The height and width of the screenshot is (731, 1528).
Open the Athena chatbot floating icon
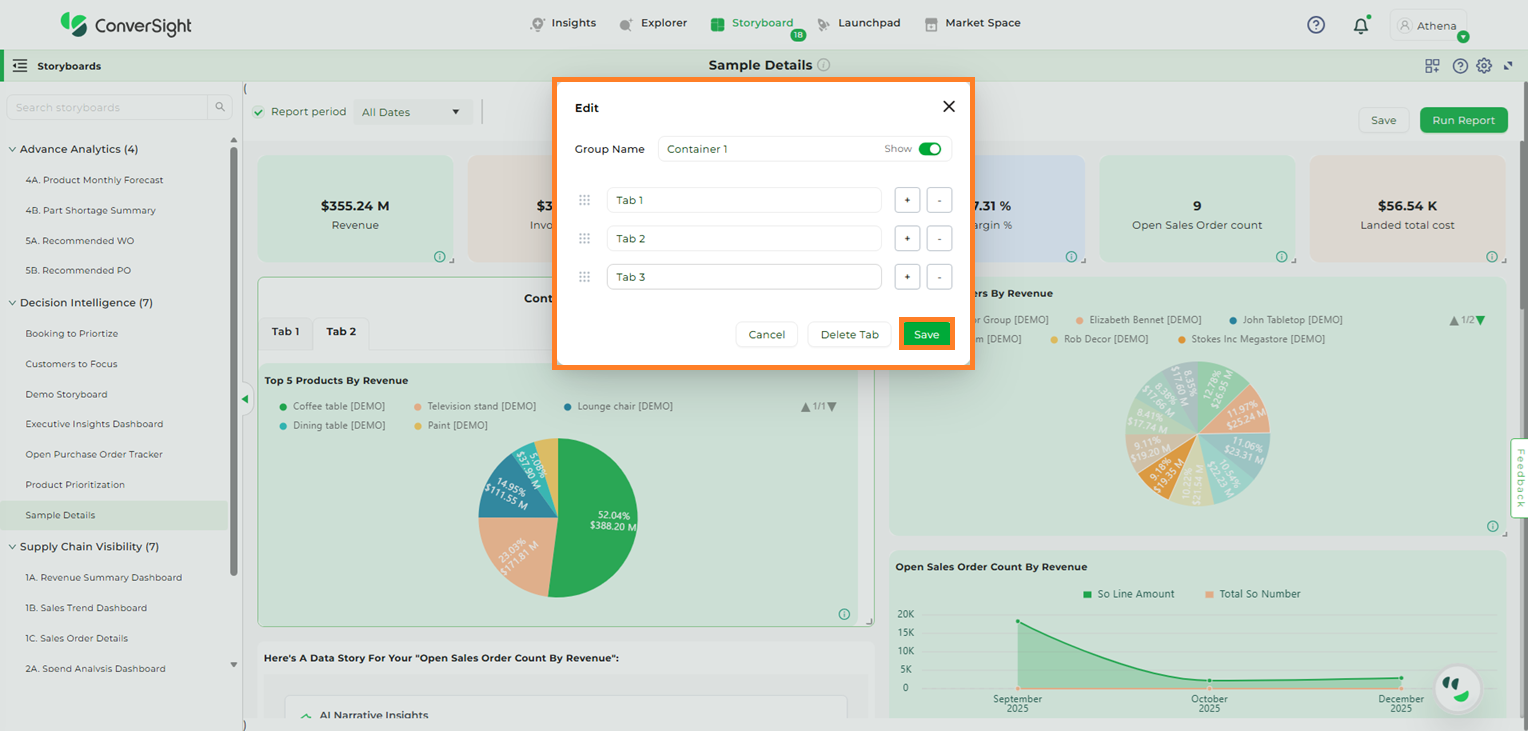coord(1457,687)
